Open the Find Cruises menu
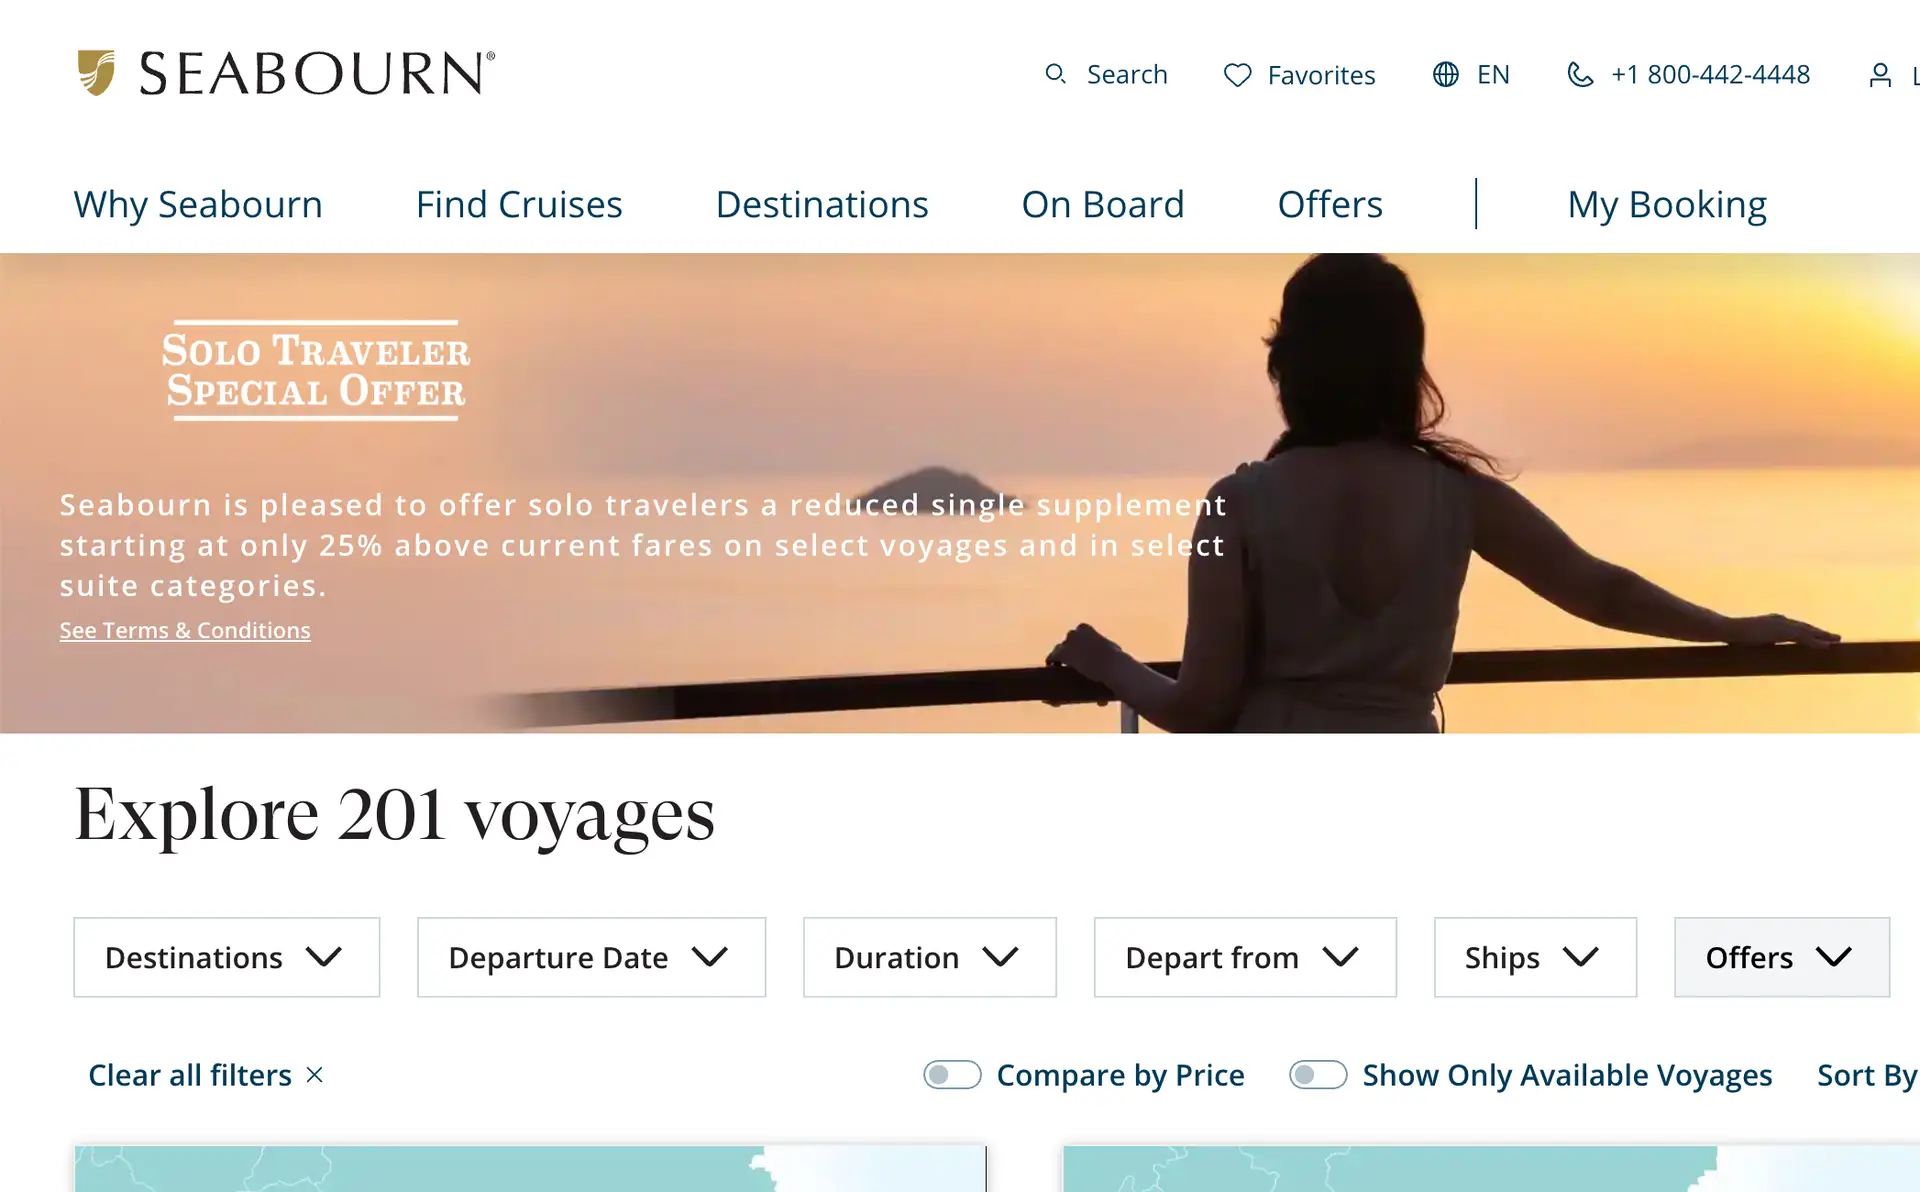Viewport: 1920px width, 1192px height. tap(519, 204)
